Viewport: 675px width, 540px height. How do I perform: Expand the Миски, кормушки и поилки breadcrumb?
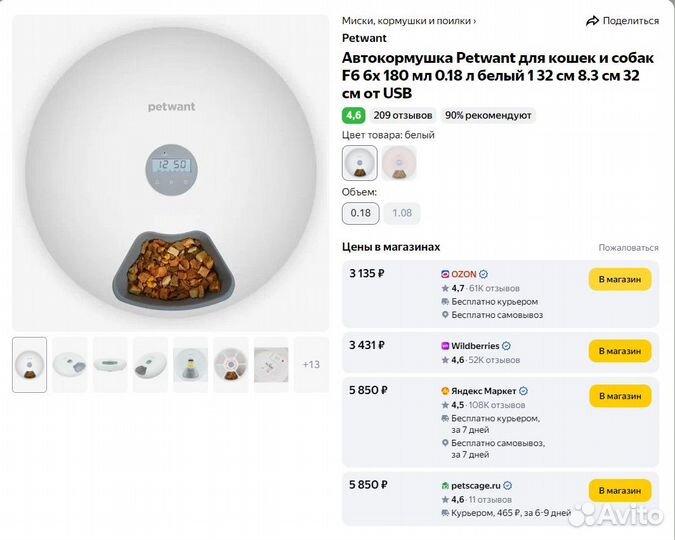coord(409,20)
